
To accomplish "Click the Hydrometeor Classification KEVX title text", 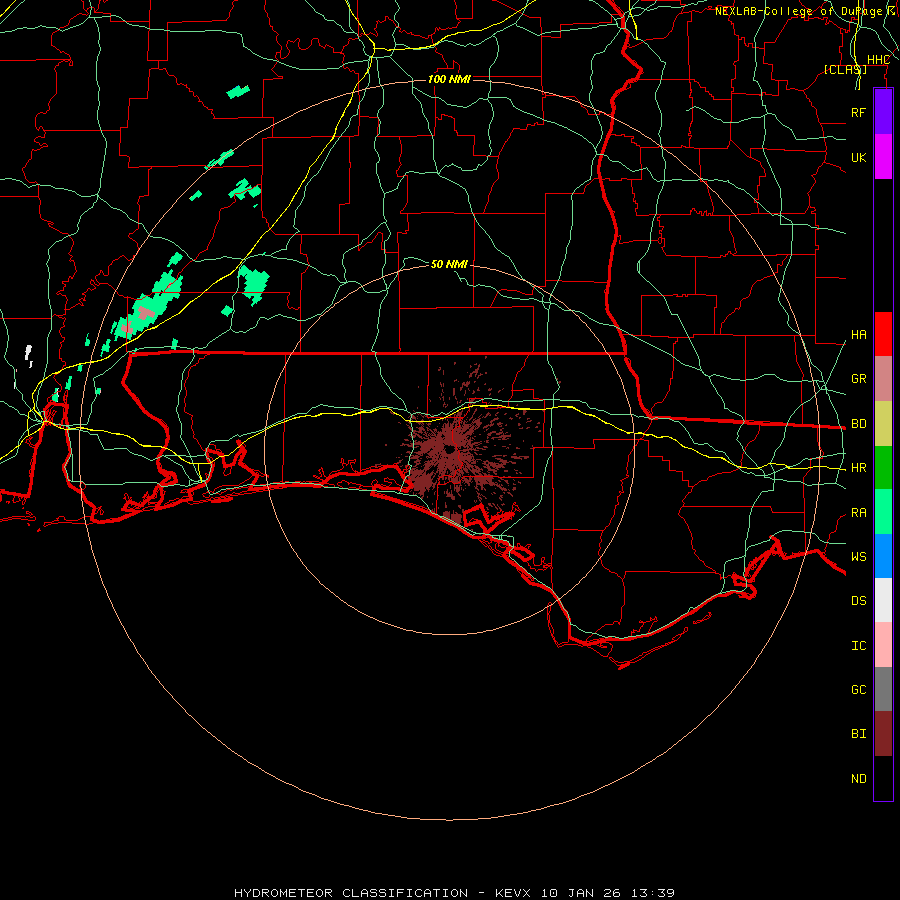I will click(x=454, y=893).
